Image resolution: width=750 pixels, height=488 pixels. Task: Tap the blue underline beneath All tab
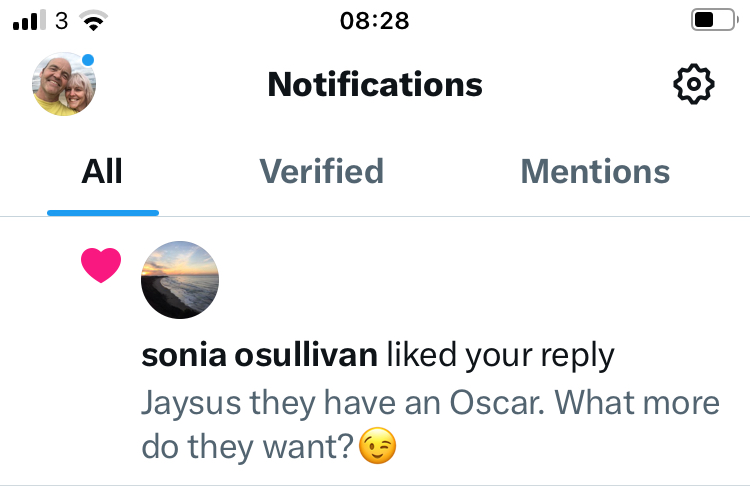click(x=102, y=212)
